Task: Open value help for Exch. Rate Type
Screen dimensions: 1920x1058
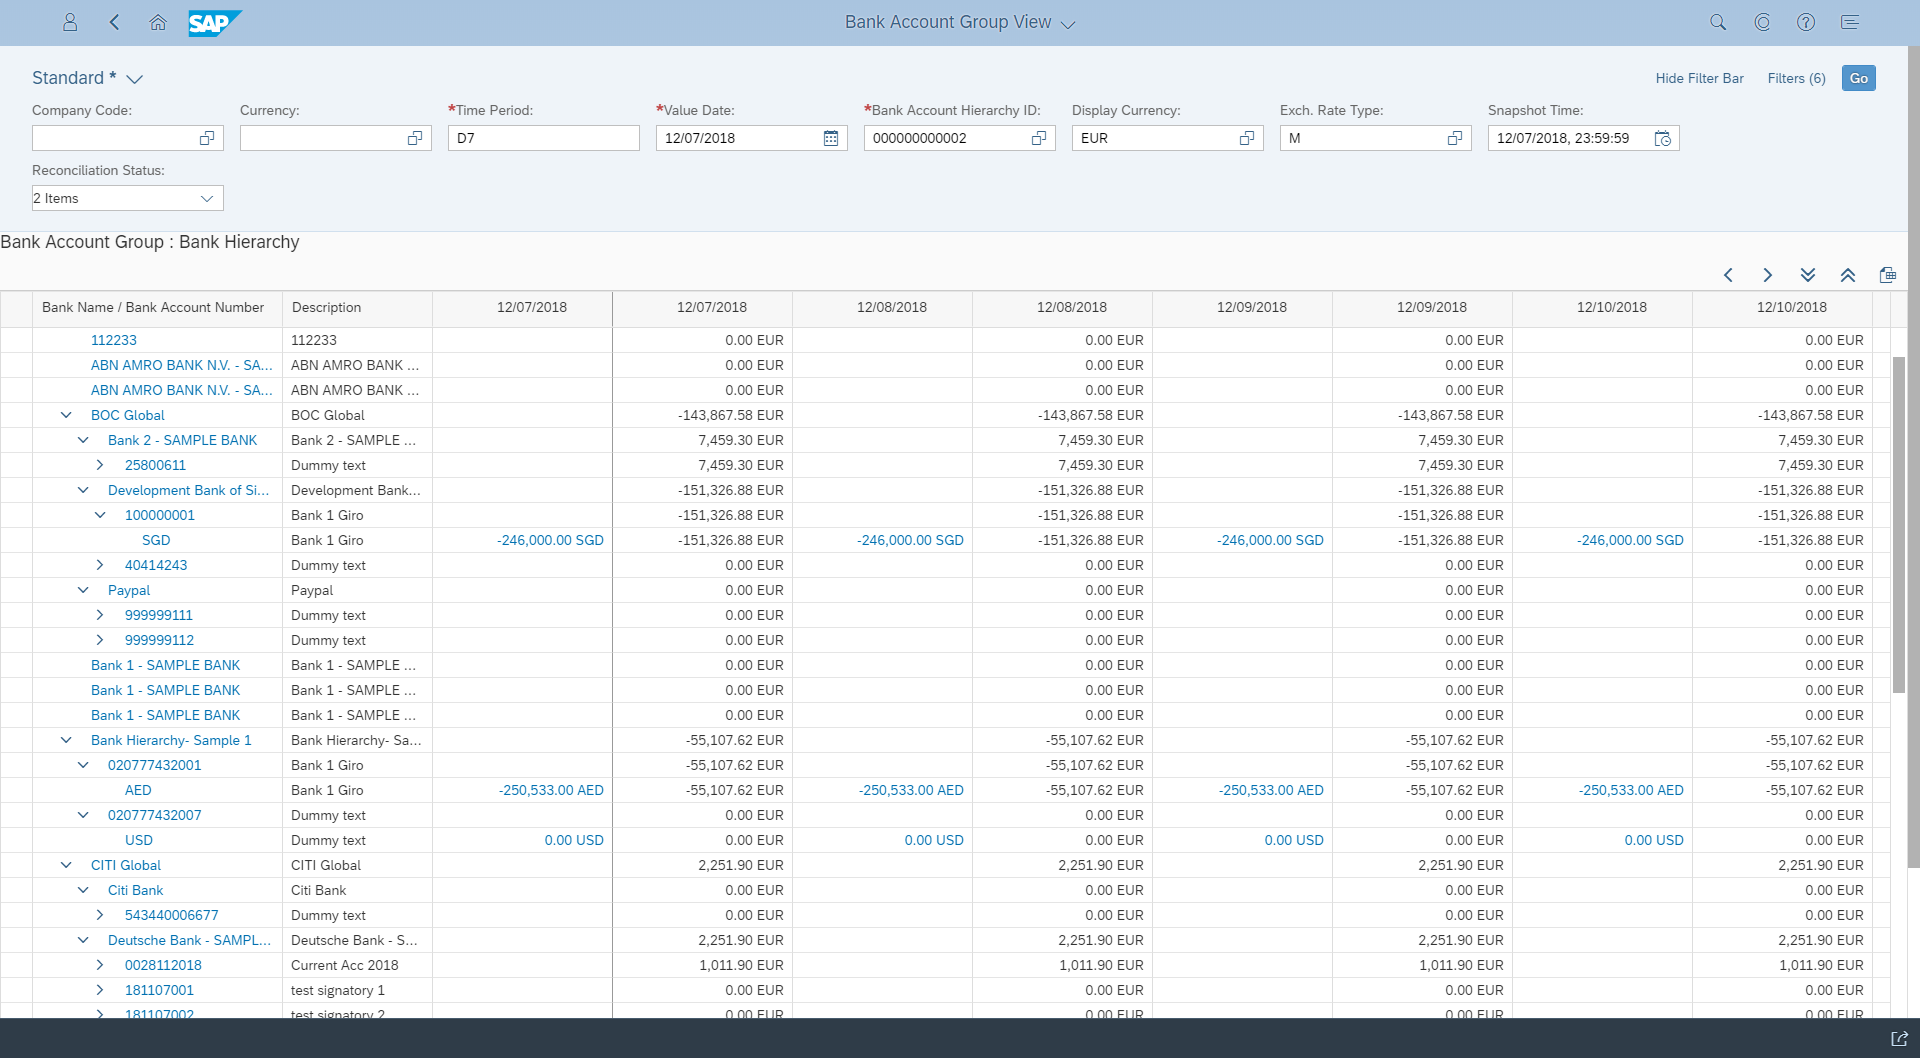Action: click(1455, 138)
